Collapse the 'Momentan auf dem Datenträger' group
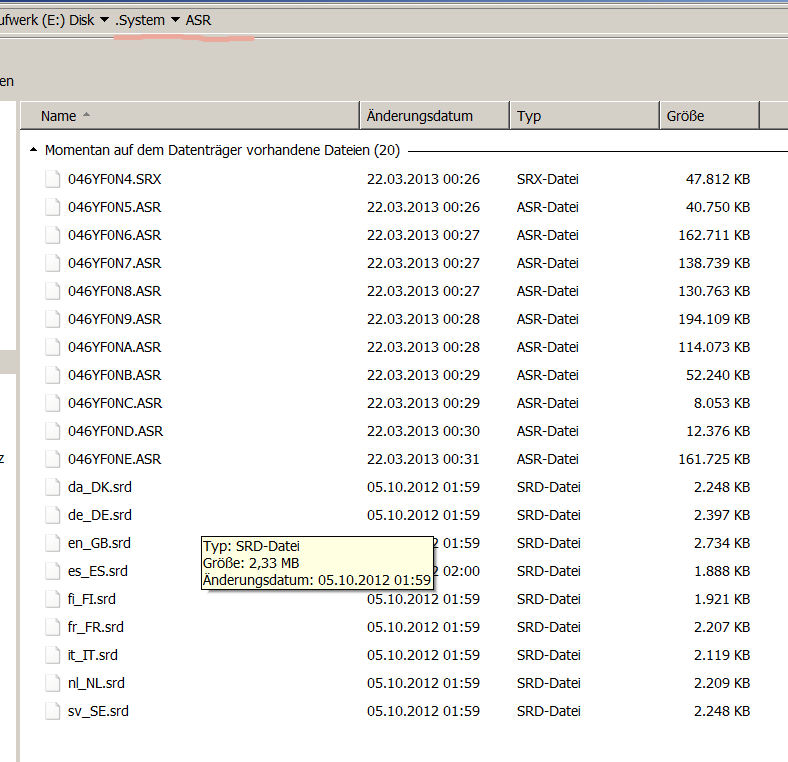The image size is (788, 762). [34, 151]
